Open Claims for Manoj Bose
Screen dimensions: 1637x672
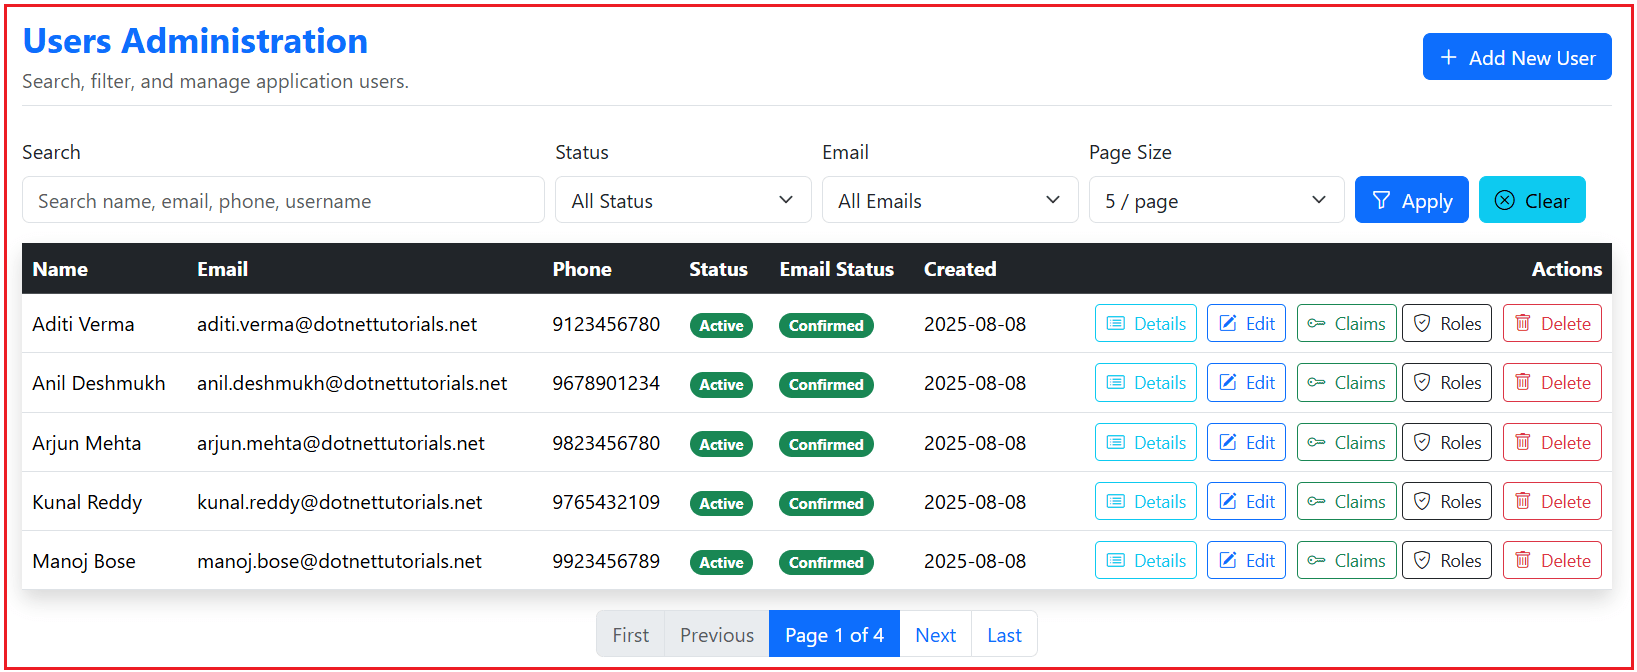(x=1346, y=560)
